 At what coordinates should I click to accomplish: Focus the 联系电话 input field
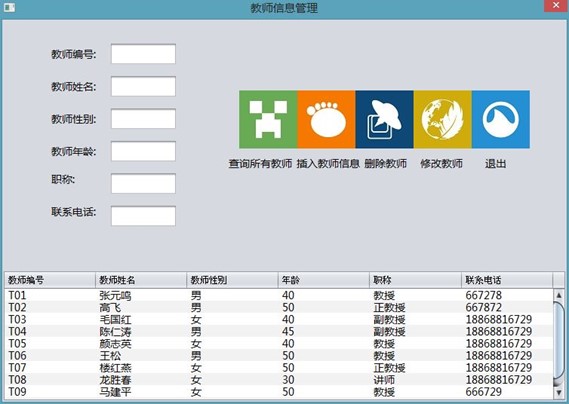pos(143,216)
